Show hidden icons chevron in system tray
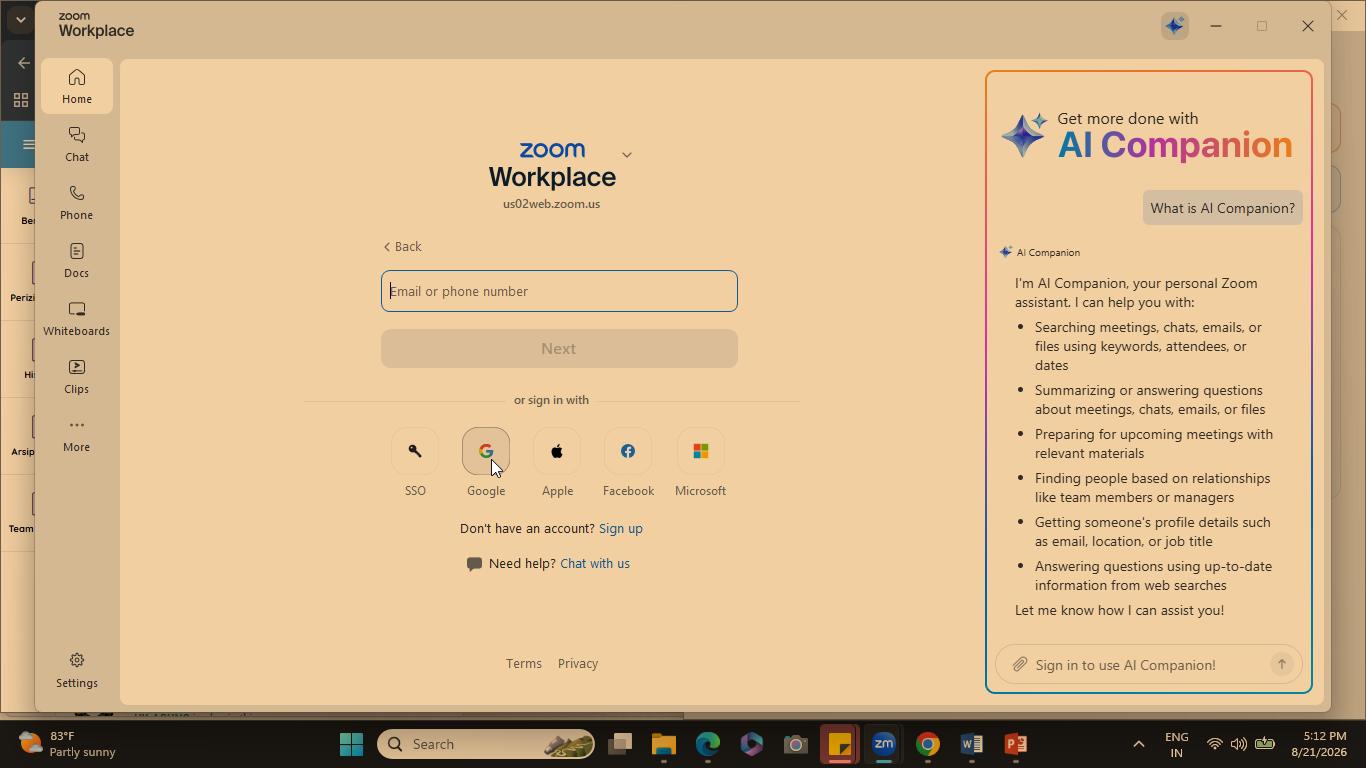Screen dimensions: 1366x768 tap(1138, 744)
